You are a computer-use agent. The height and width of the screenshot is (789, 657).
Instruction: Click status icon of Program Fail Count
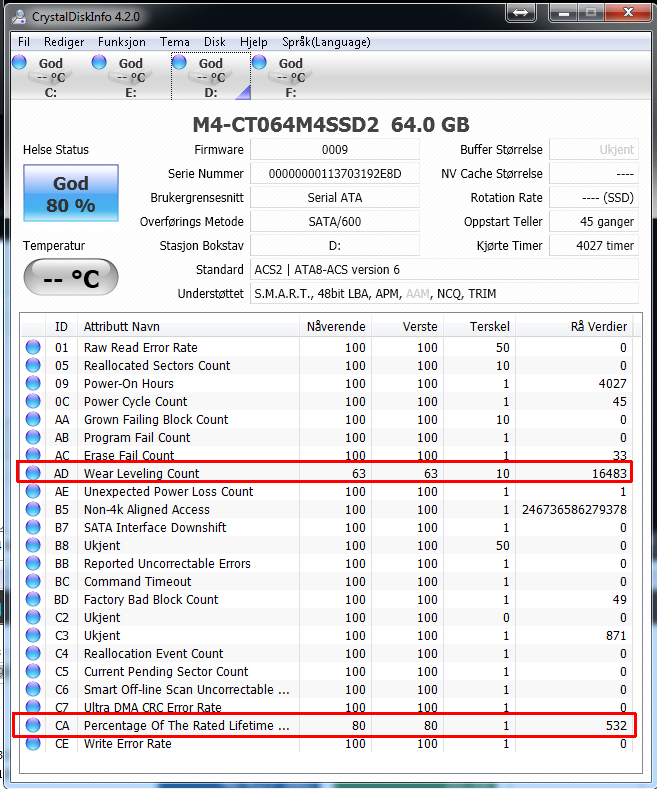click(x=33, y=437)
